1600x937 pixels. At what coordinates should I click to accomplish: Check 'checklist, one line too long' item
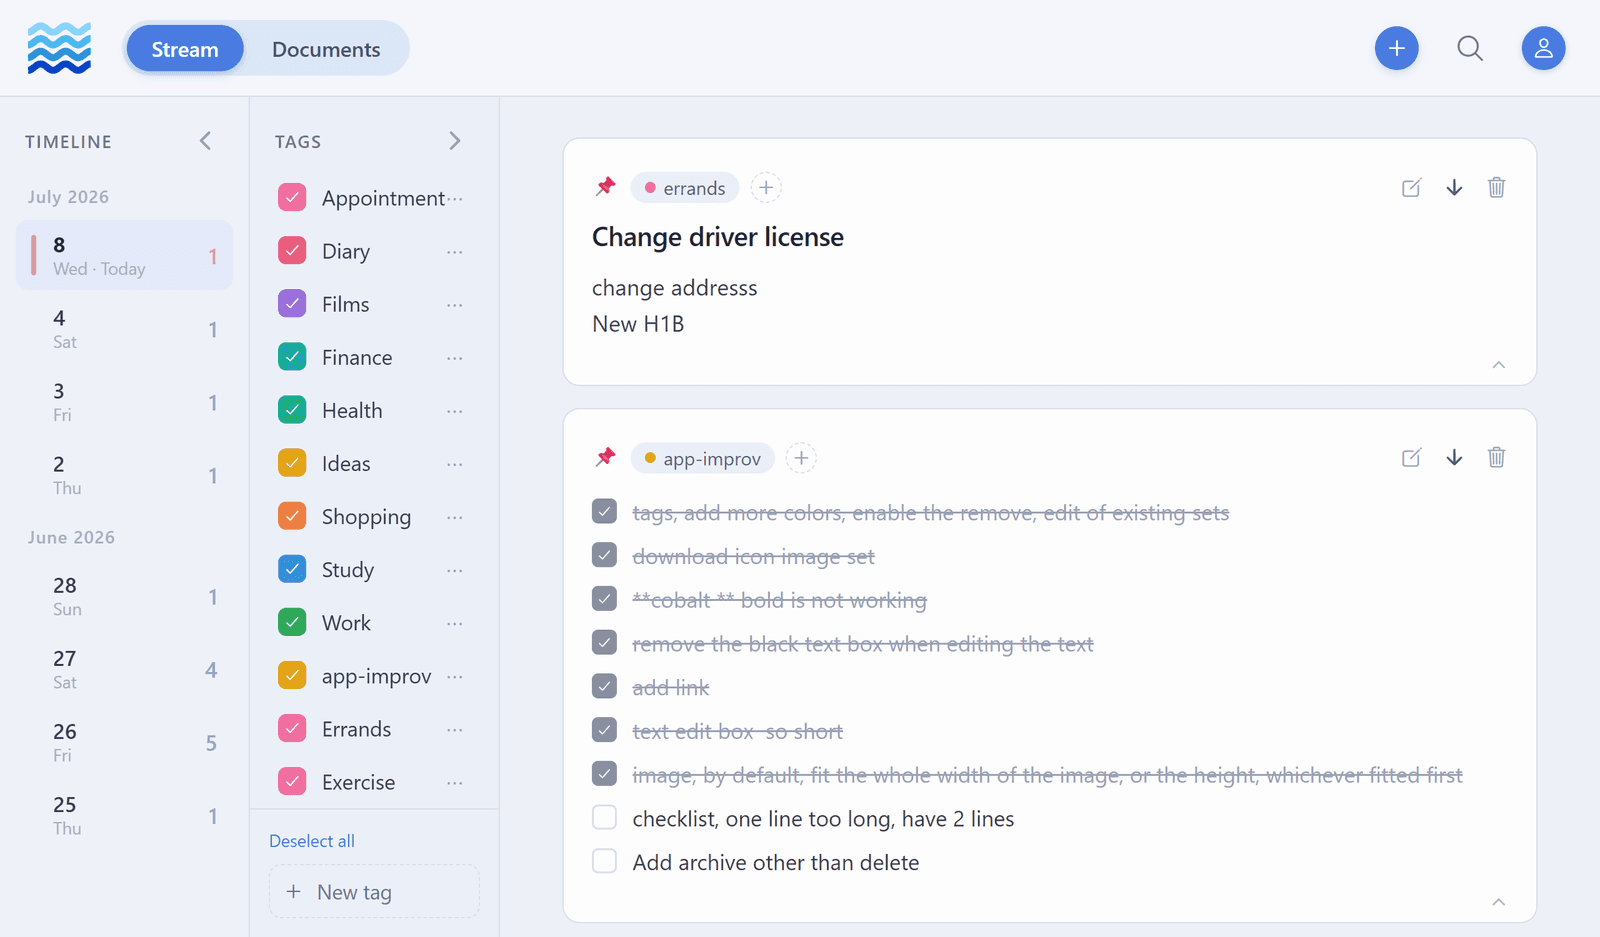(x=604, y=817)
